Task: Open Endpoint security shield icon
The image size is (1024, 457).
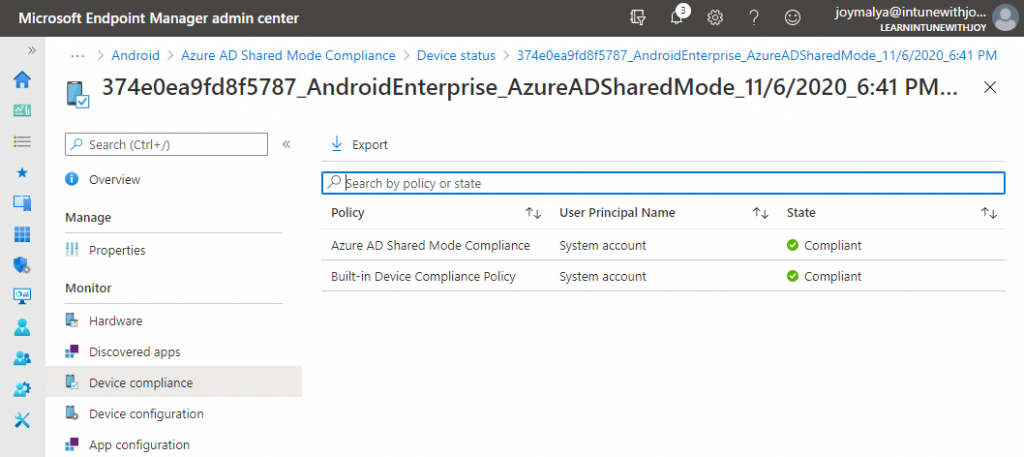Action: point(22,265)
